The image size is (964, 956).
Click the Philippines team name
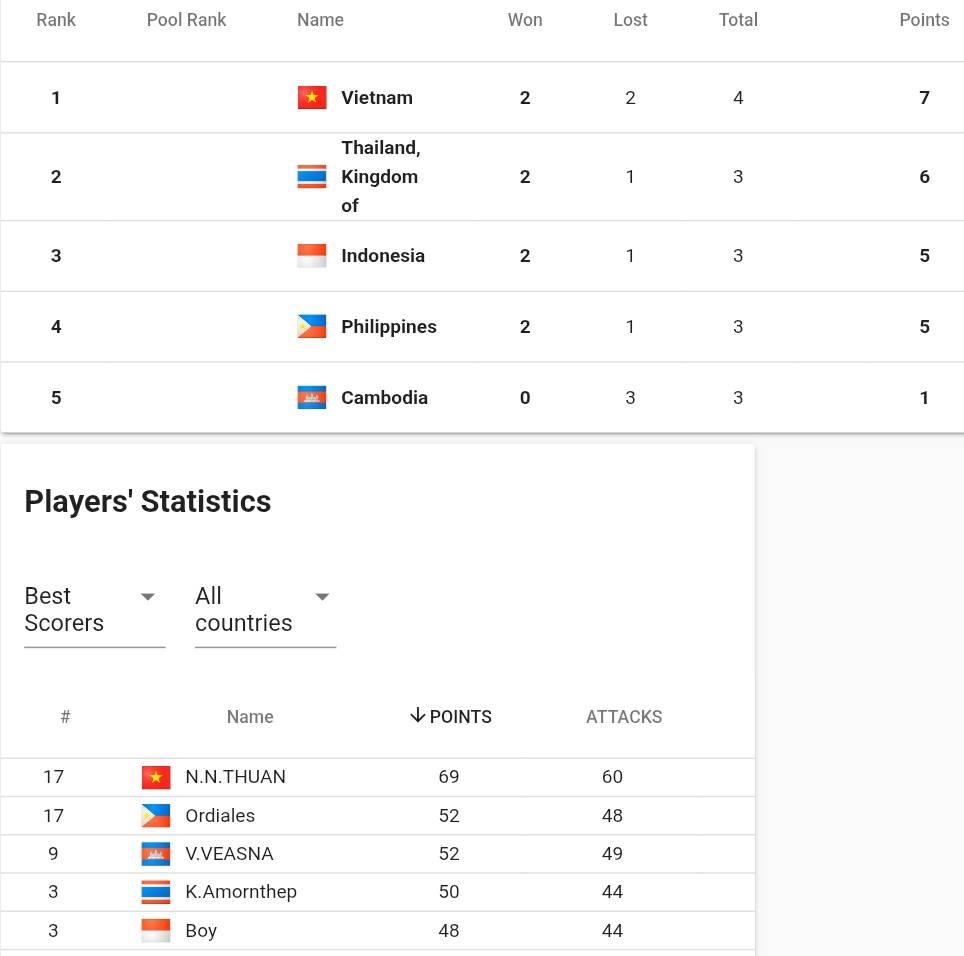(x=389, y=326)
